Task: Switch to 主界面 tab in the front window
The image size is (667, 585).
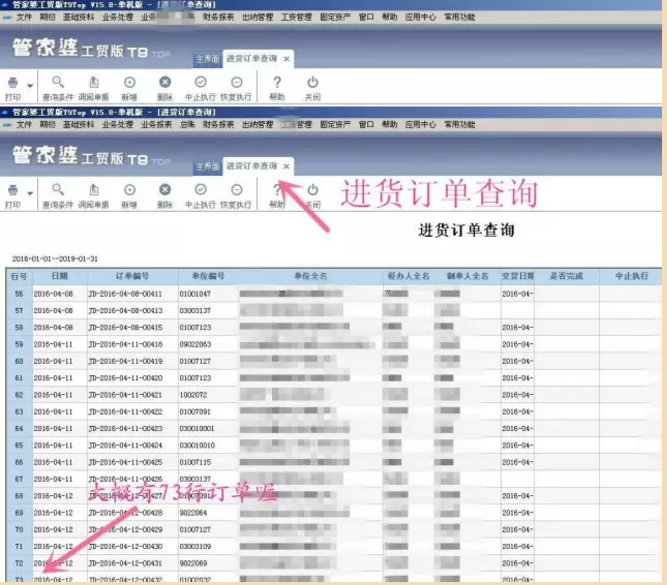Action: coord(207,167)
